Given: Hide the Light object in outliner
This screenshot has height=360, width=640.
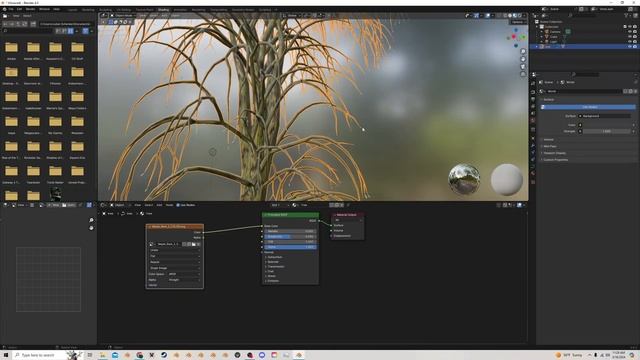Looking at the screenshot, I should coord(630,41).
